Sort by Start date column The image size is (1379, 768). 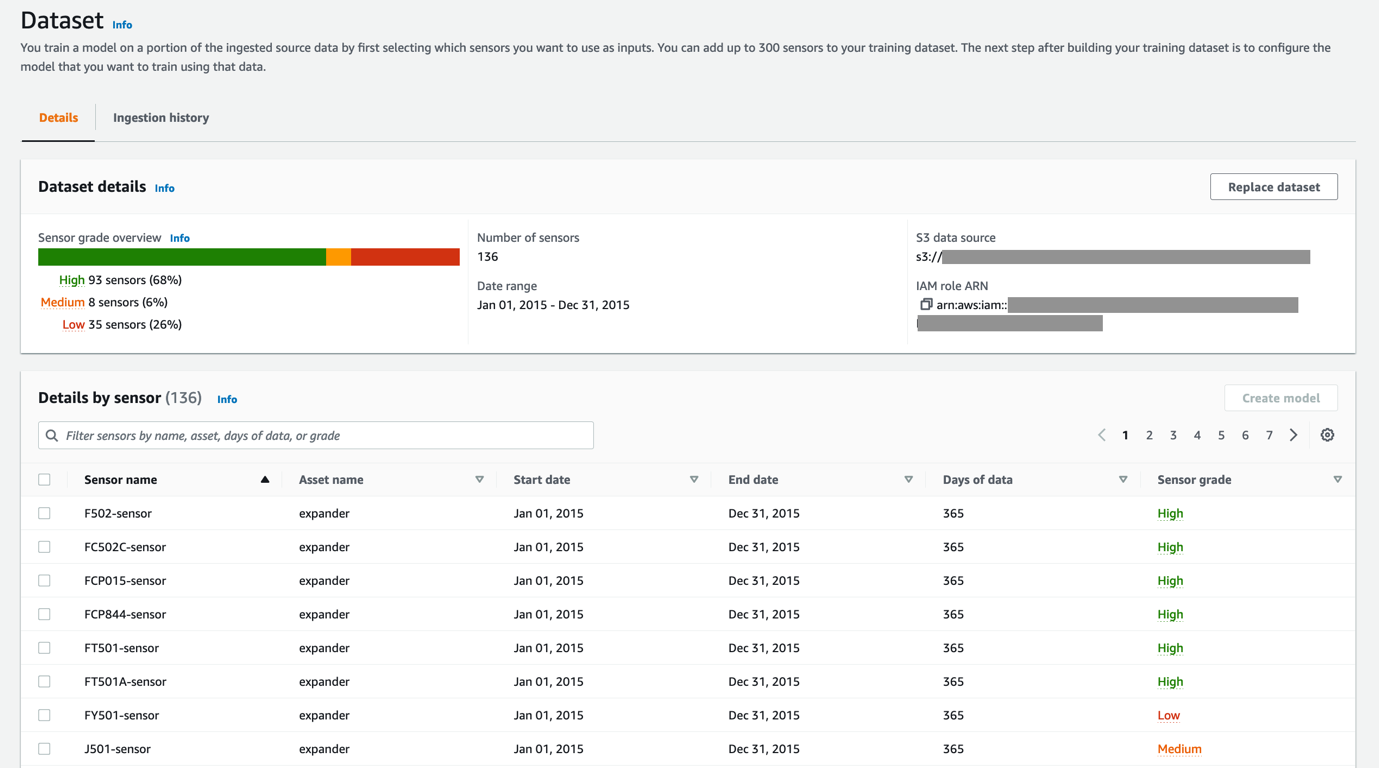pos(694,480)
